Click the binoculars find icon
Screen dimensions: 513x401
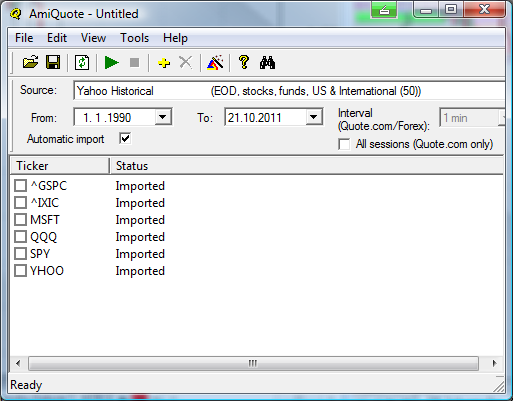tap(267, 63)
